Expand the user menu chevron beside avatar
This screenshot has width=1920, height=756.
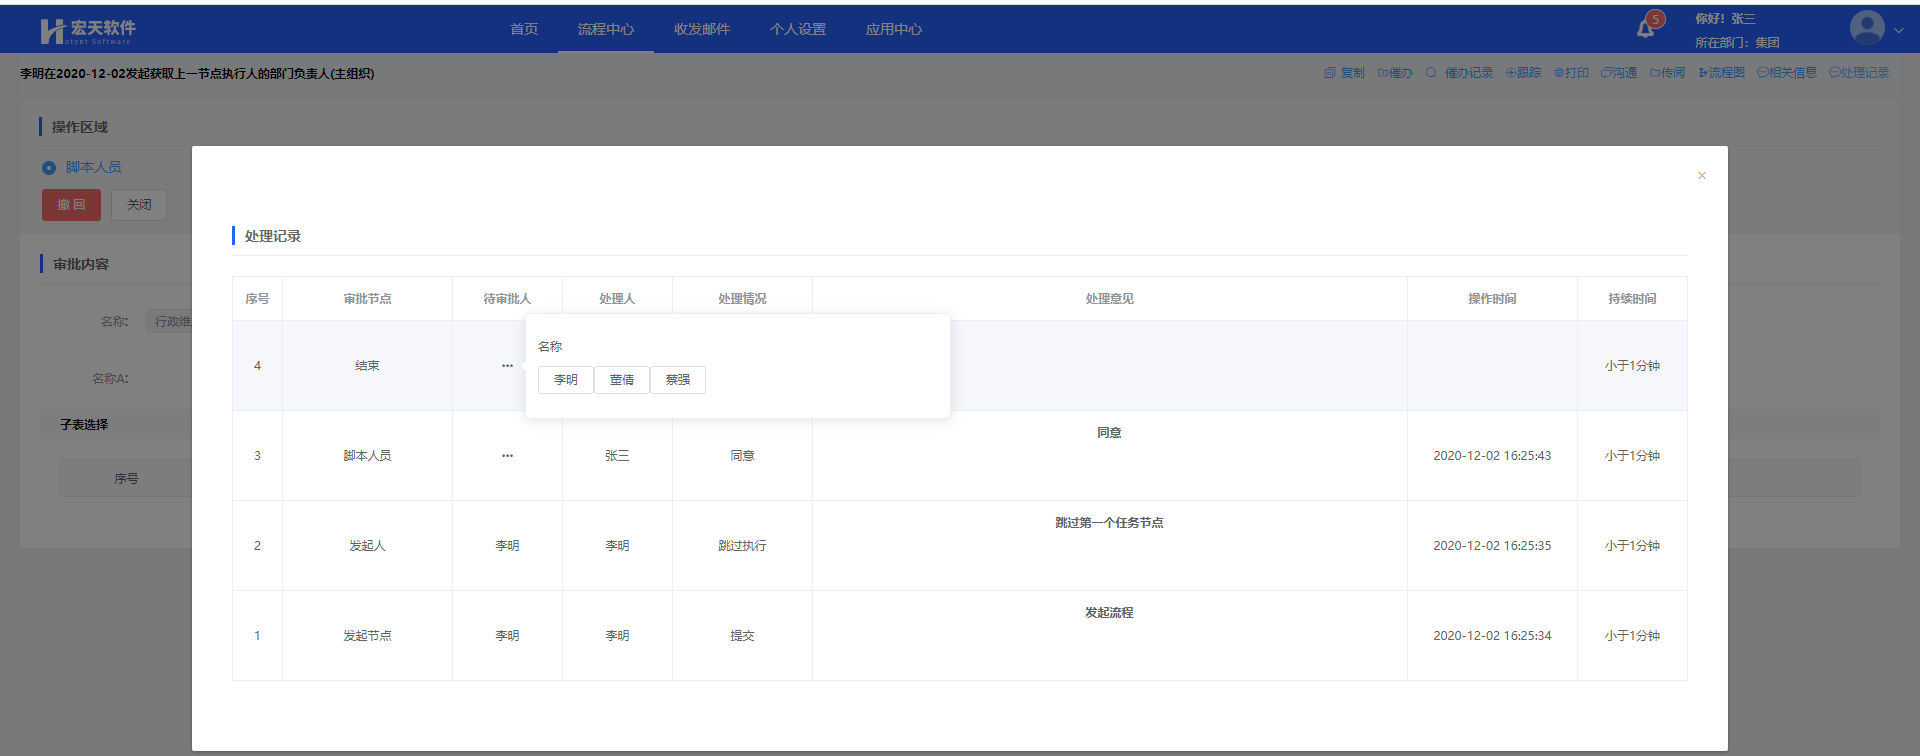[1898, 30]
